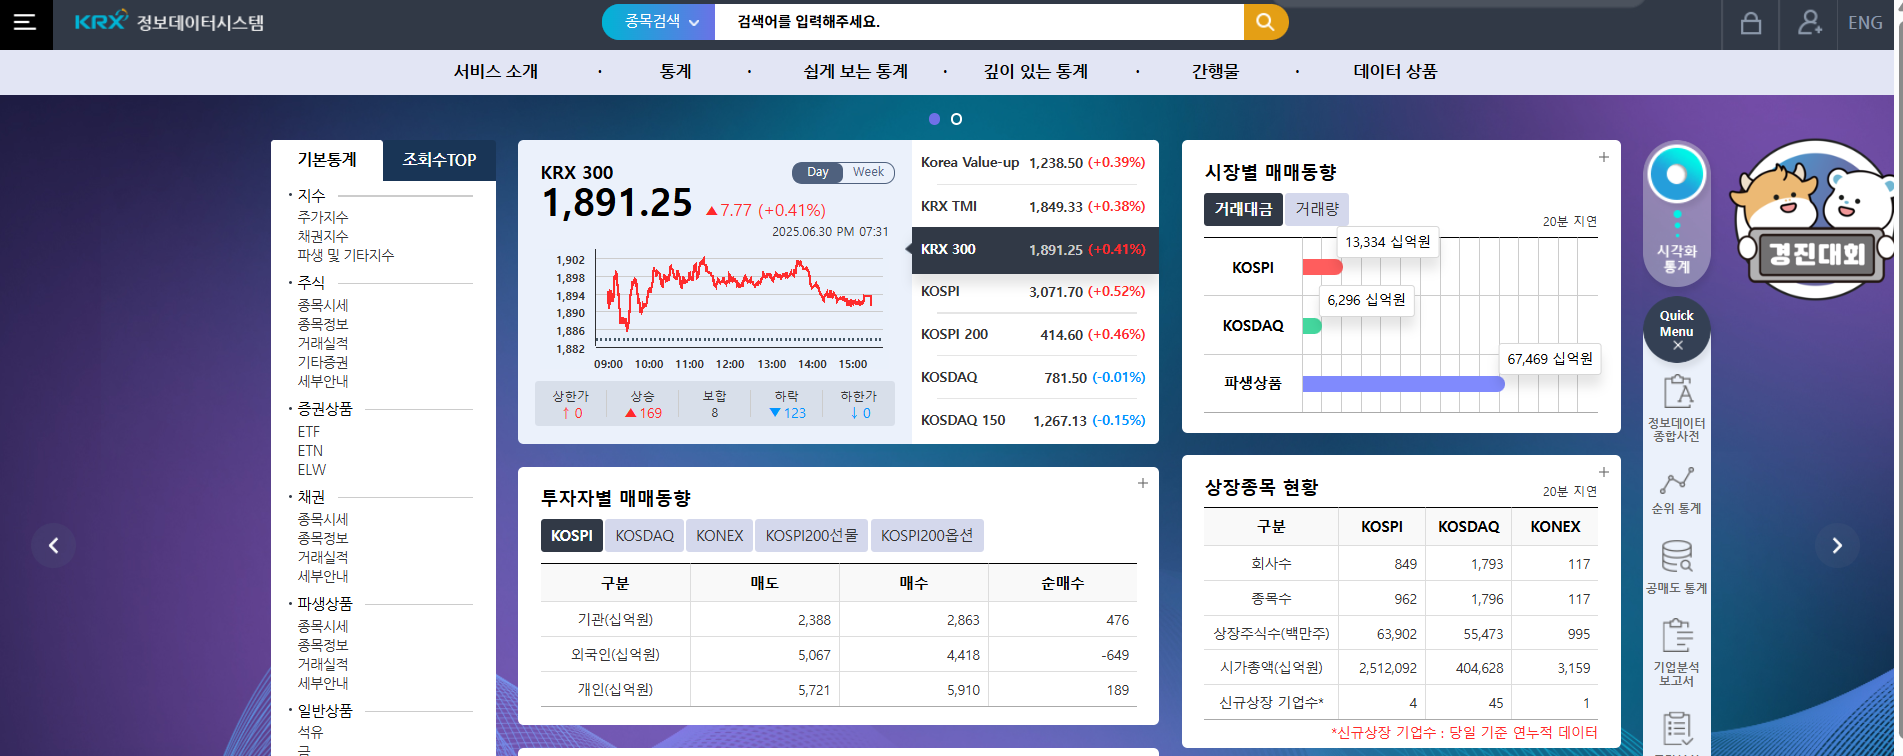Focus the 검색어를 입력해주세요 search field

[979, 21]
